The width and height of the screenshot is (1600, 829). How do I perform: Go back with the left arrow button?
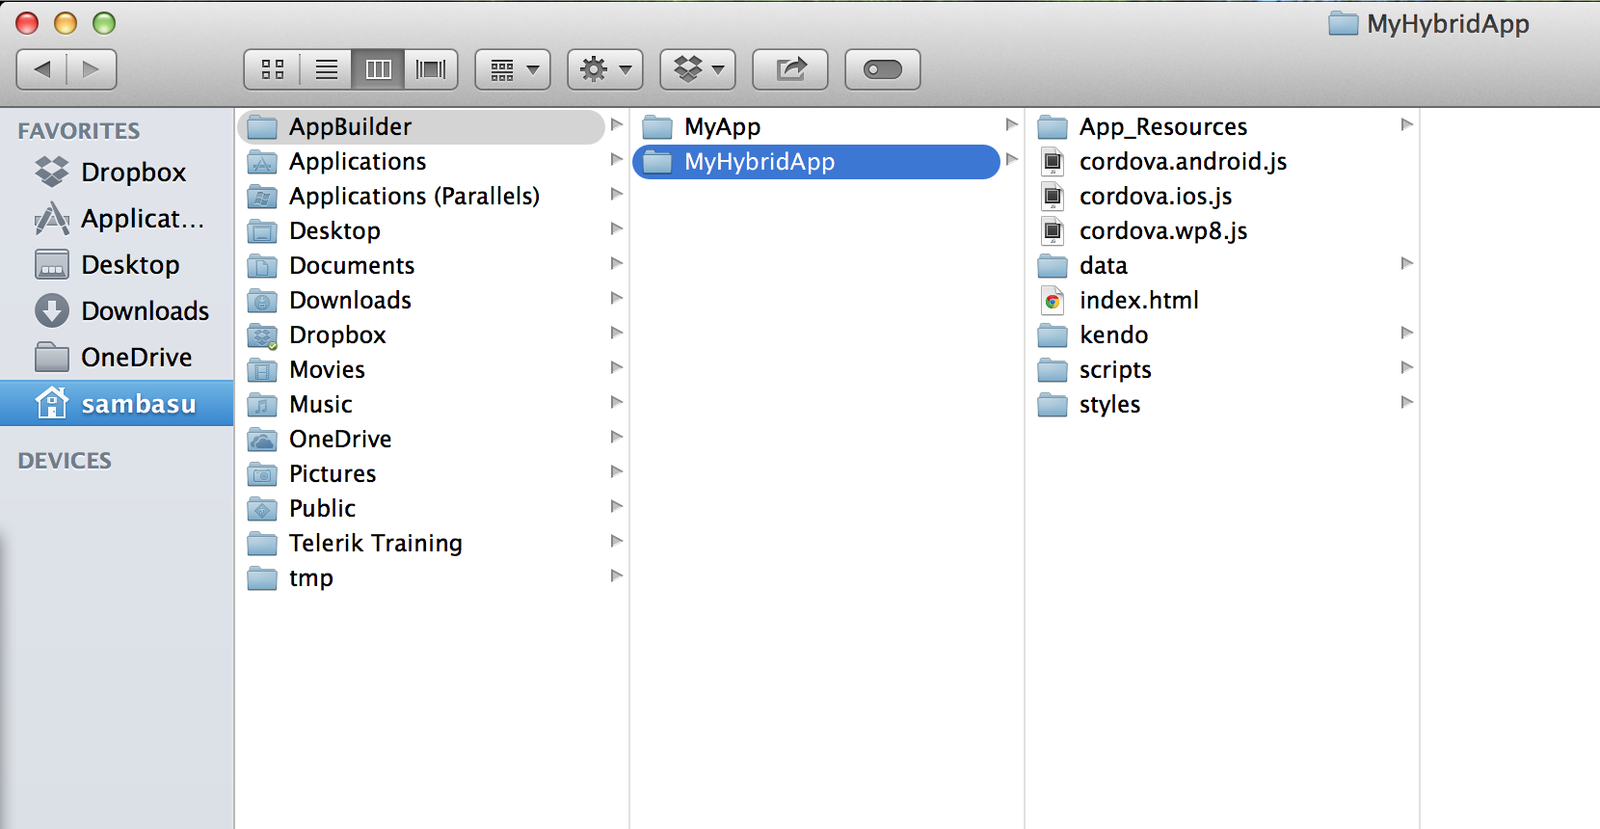coord(42,69)
